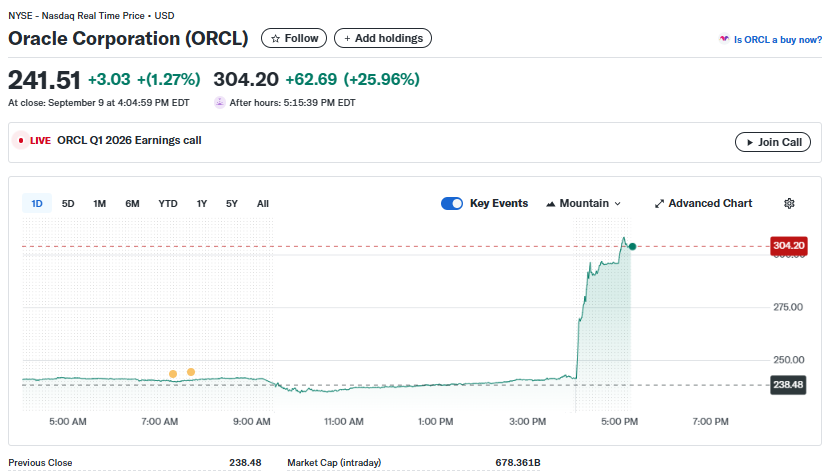Click the 238.48 previous close chart label
This screenshot has width=840, height=473.
pyautogui.click(x=788, y=385)
